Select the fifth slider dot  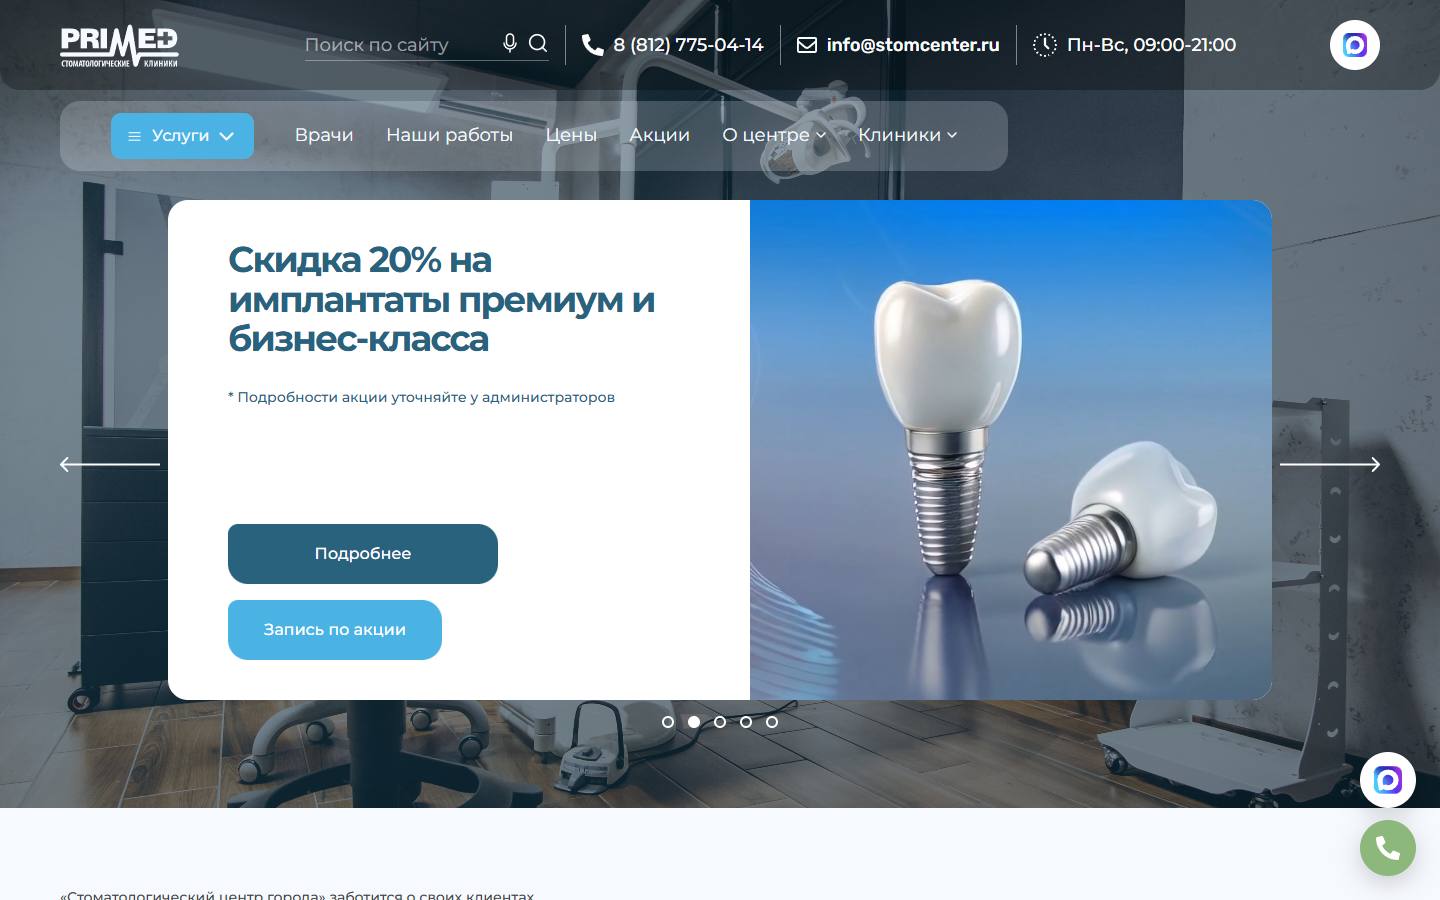[772, 722]
